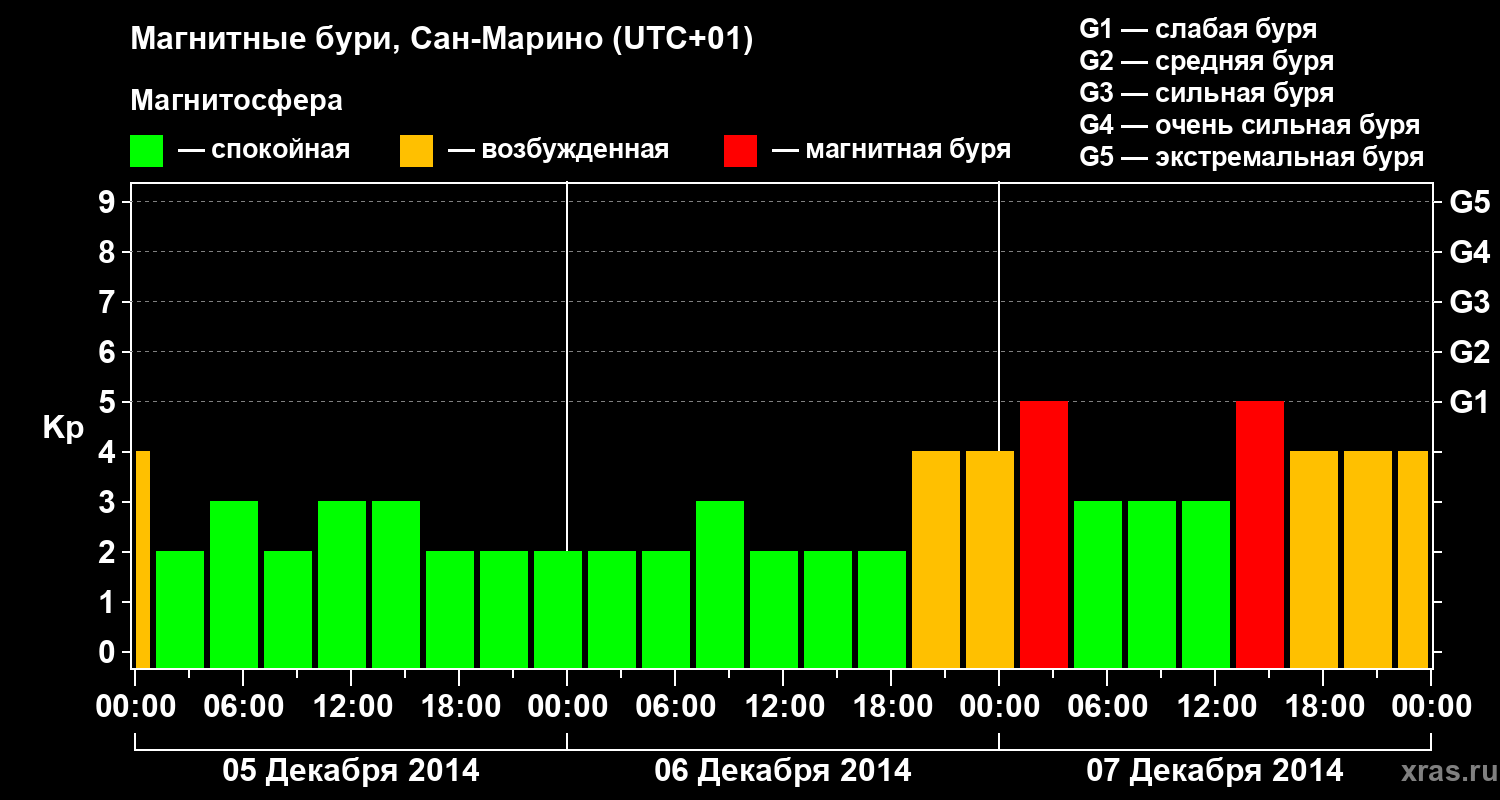Image resolution: width=1500 pixels, height=800 pixels.
Task: Click the '06 Декабря 2014' date label
Action: tap(783, 771)
